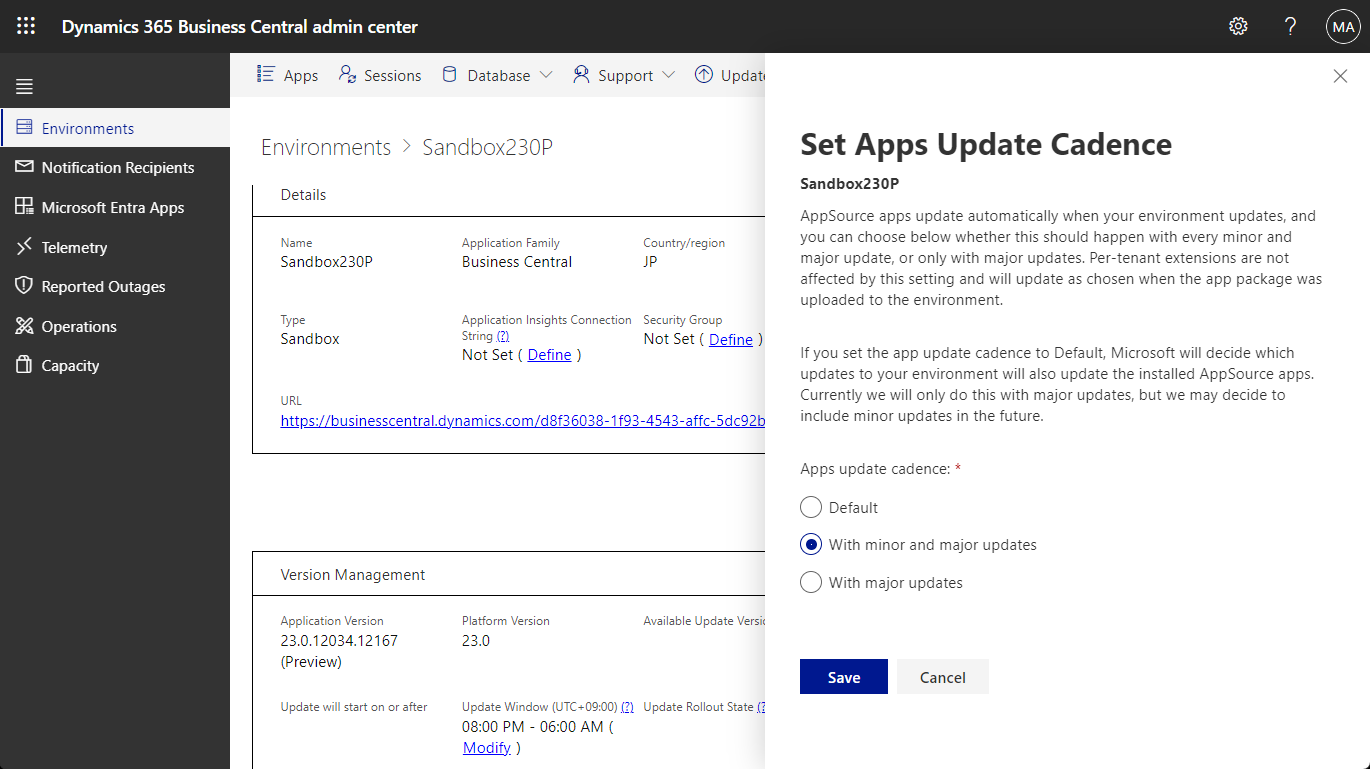Select With major updates cadence
The image size is (1370, 769).
pyautogui.click(x=810, y=582)
